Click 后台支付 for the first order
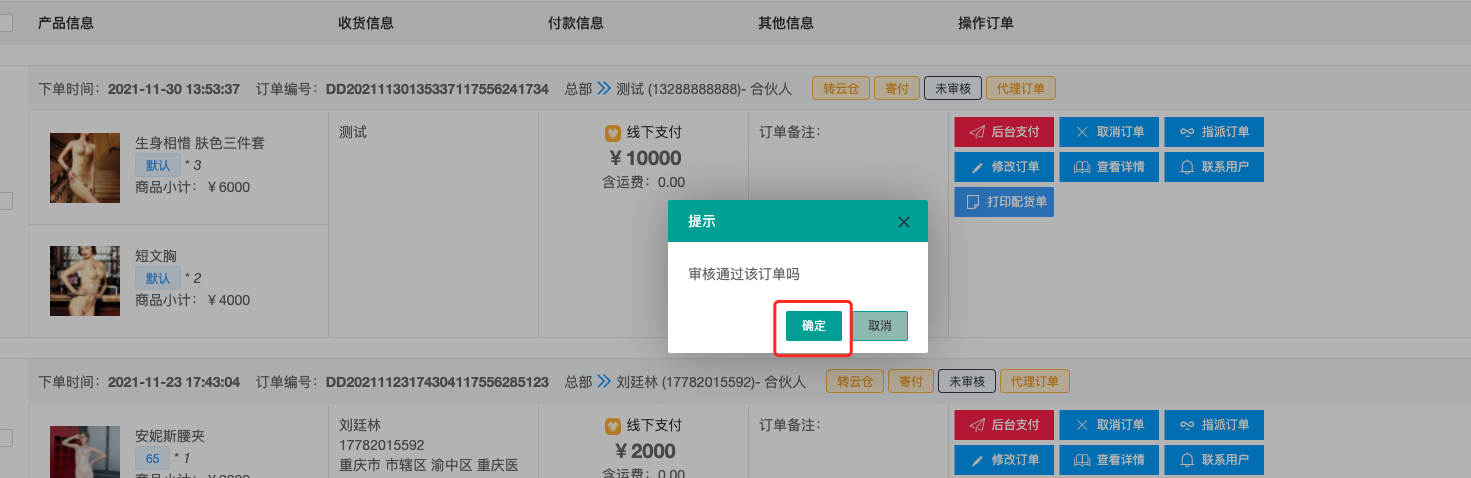1471x478 pixels. click(1004, 132)
